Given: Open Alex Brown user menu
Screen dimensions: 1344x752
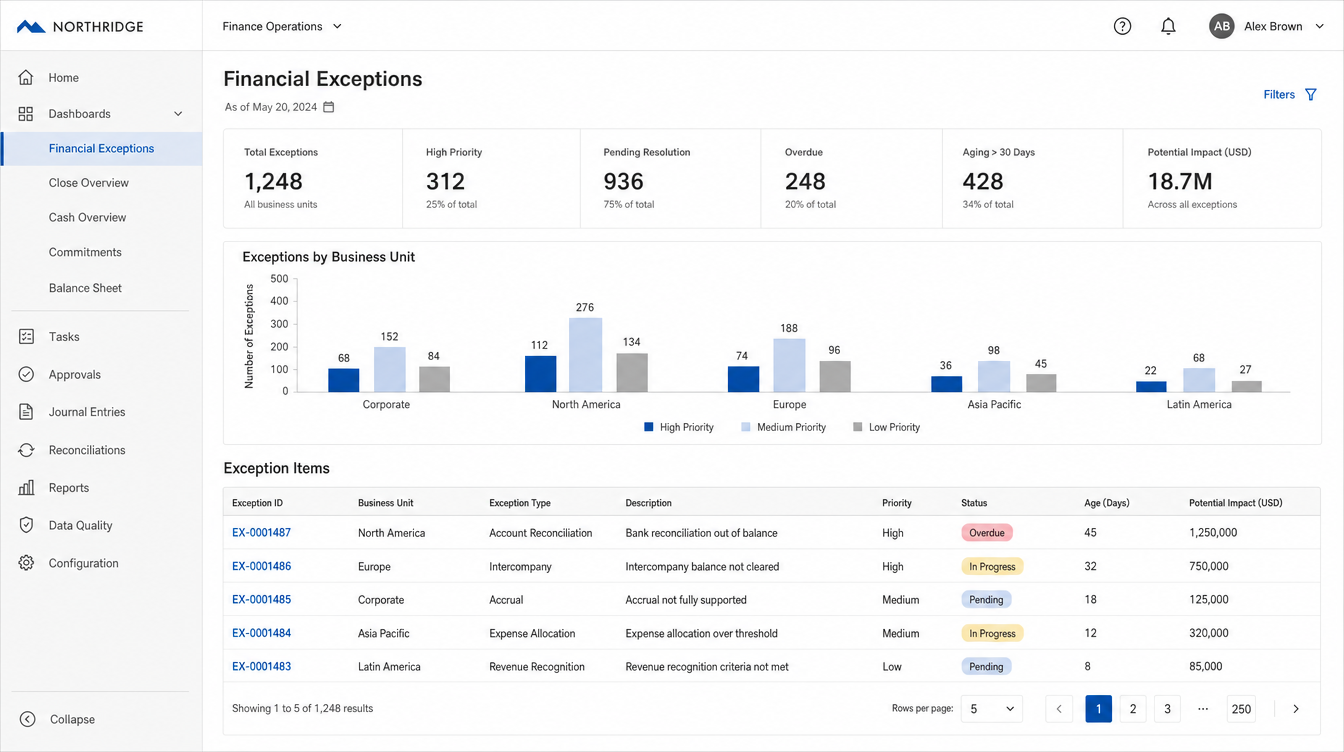Looking at the screenshot, I should click(x=1267, y=27).
